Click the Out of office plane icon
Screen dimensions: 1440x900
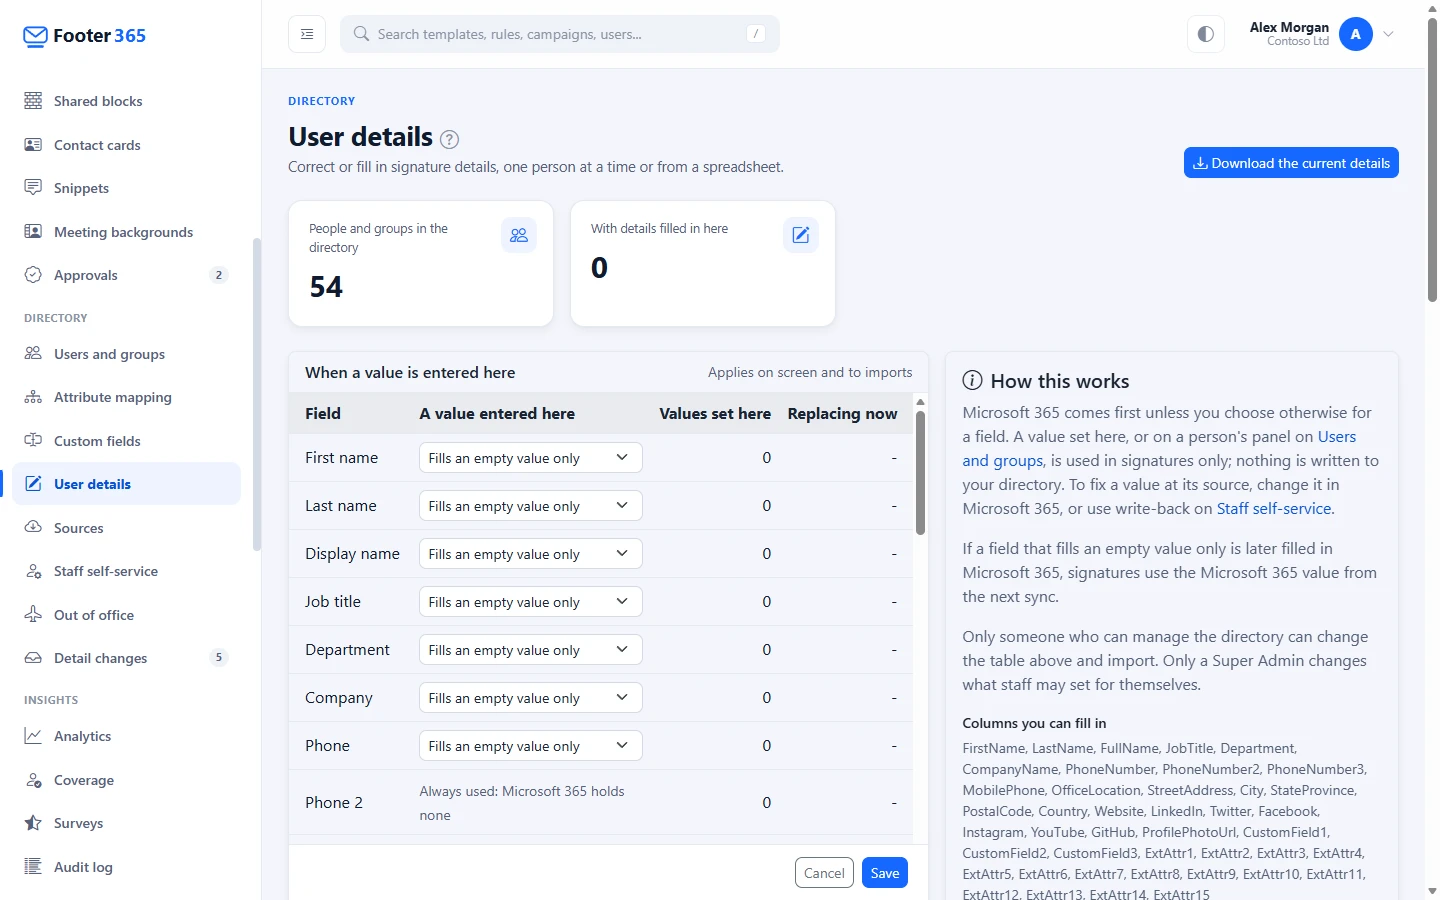33,615
